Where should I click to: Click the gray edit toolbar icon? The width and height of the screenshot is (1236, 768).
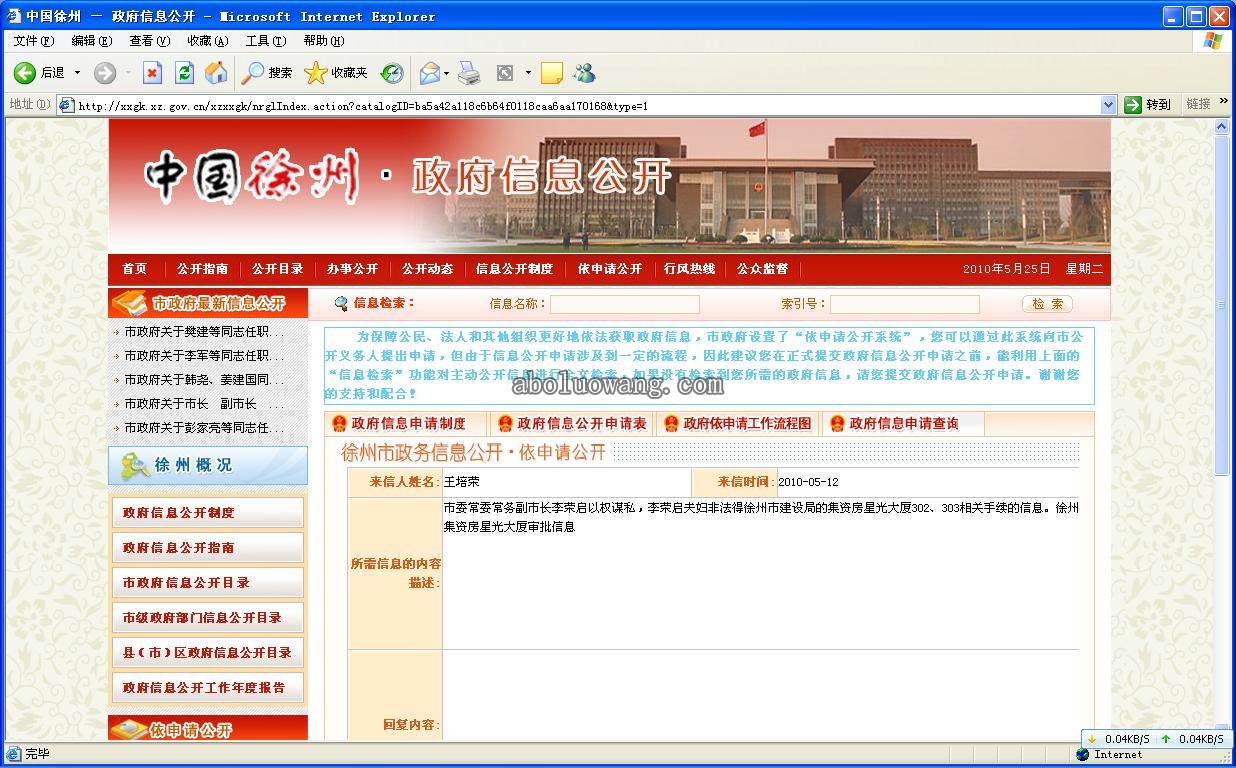point(505,73)
